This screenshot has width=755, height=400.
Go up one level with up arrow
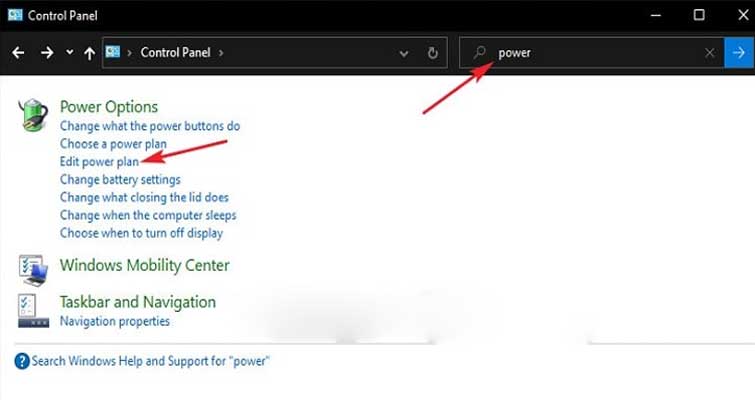(x=90, y=53)
